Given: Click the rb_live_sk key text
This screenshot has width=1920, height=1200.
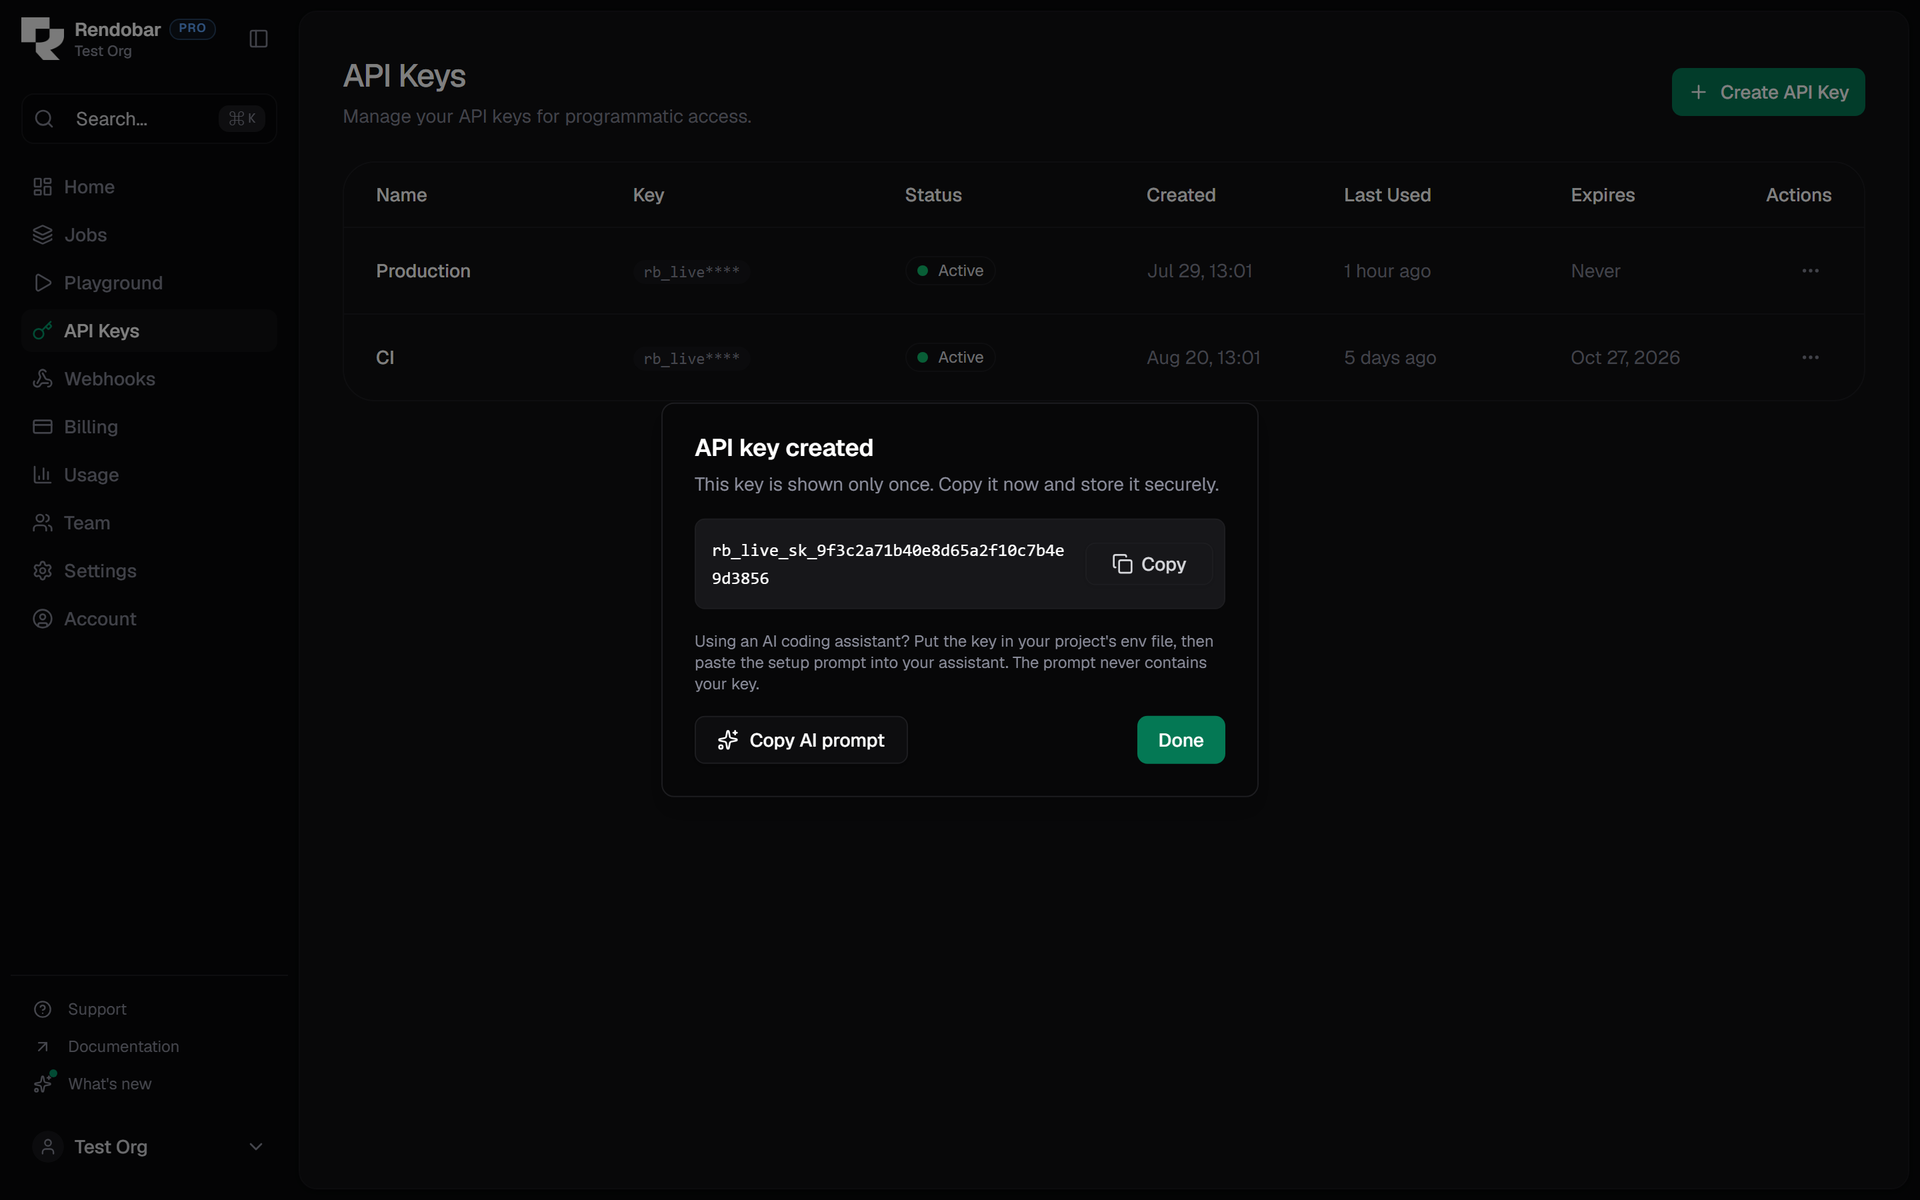Looking at the screenshot, I should pos(888,564).
